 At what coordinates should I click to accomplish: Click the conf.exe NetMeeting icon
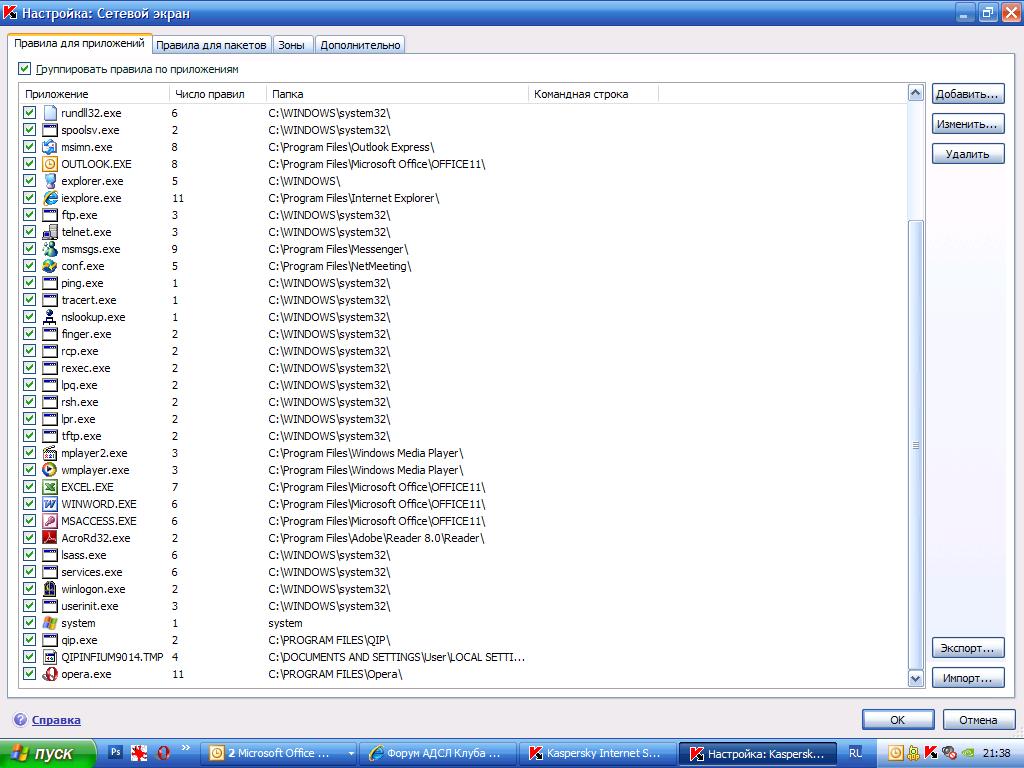(50, 266)
